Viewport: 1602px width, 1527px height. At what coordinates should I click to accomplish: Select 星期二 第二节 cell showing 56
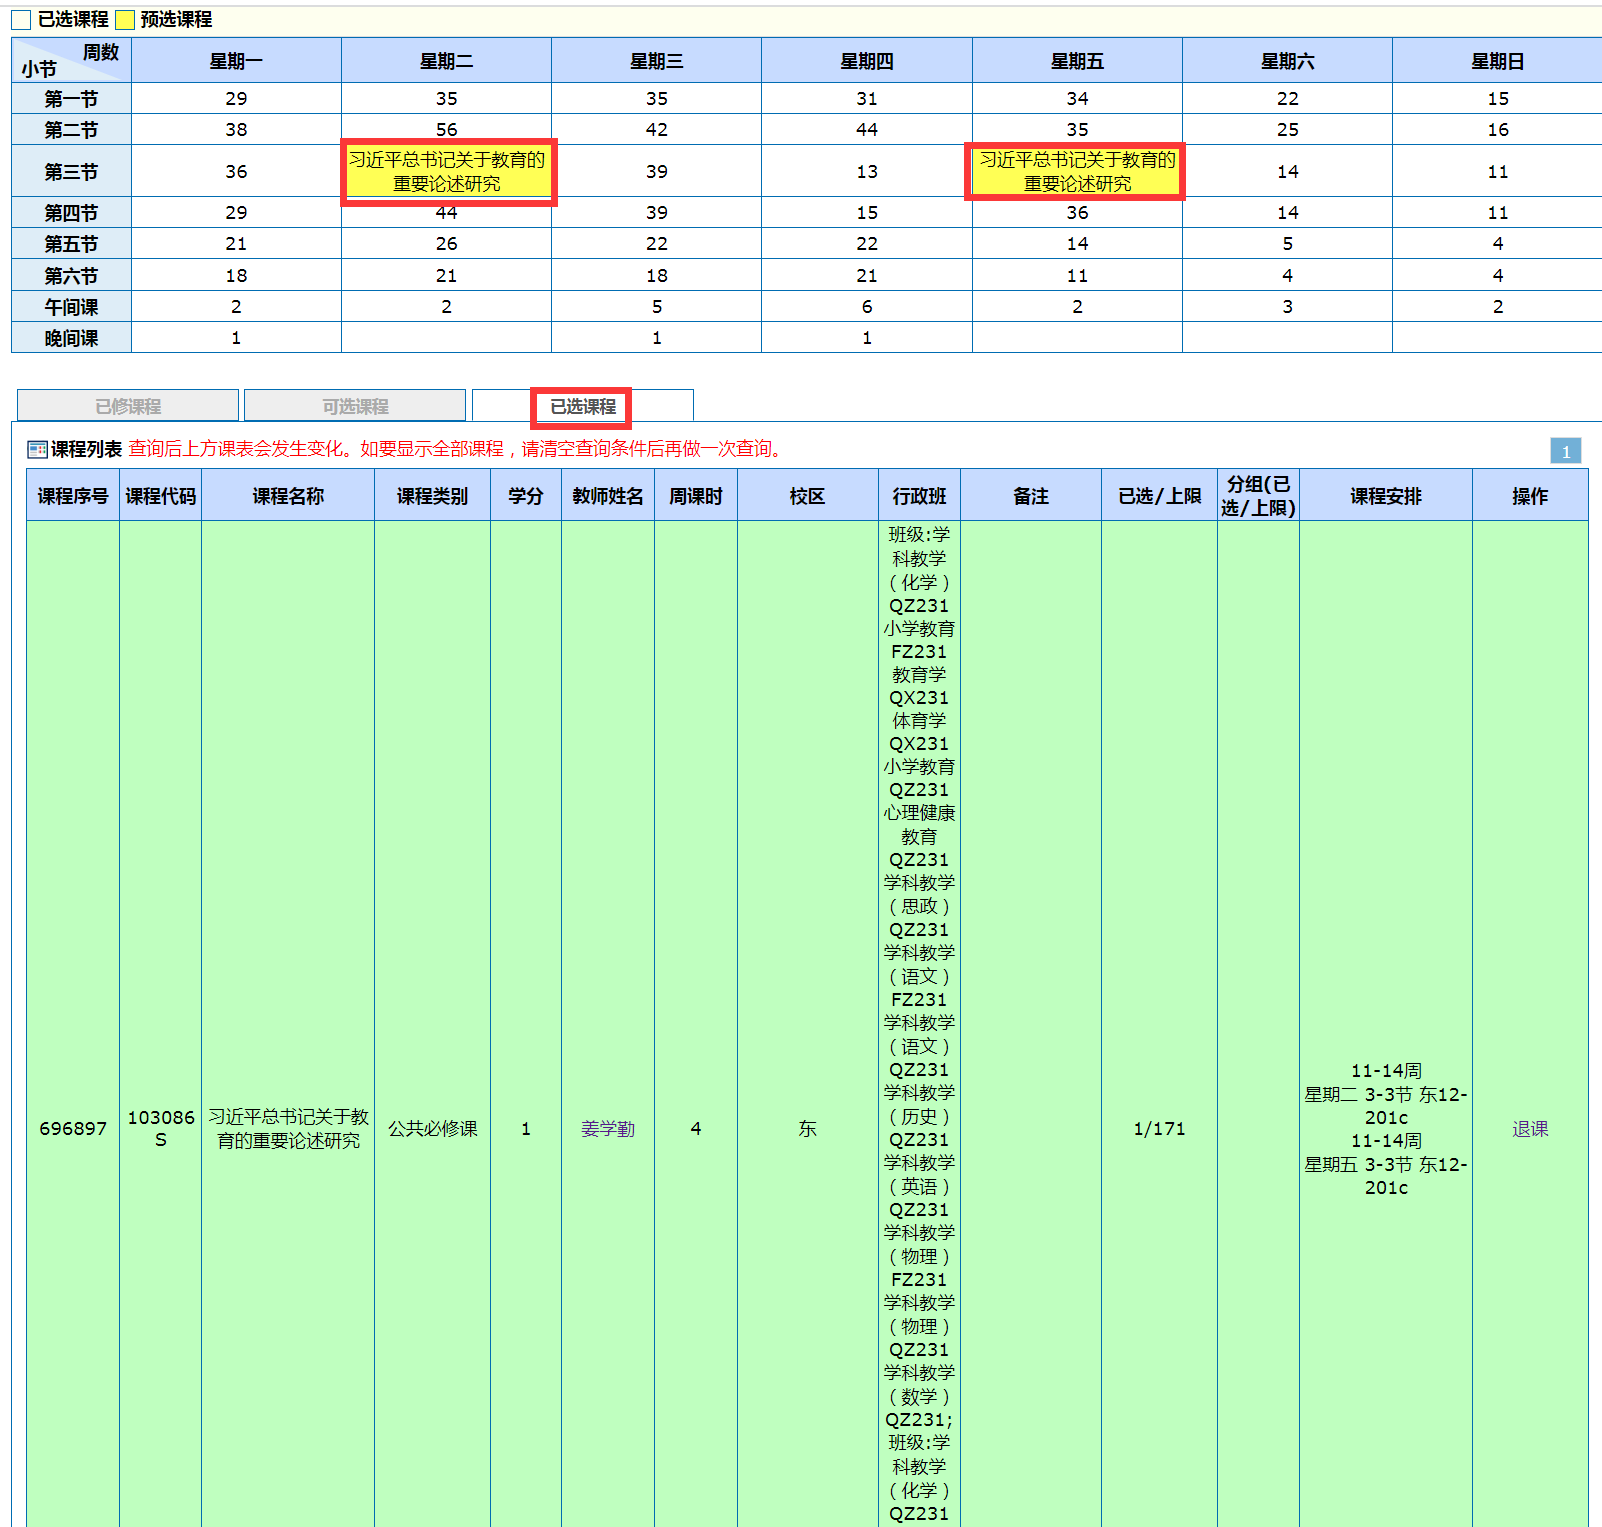[447, 130]
